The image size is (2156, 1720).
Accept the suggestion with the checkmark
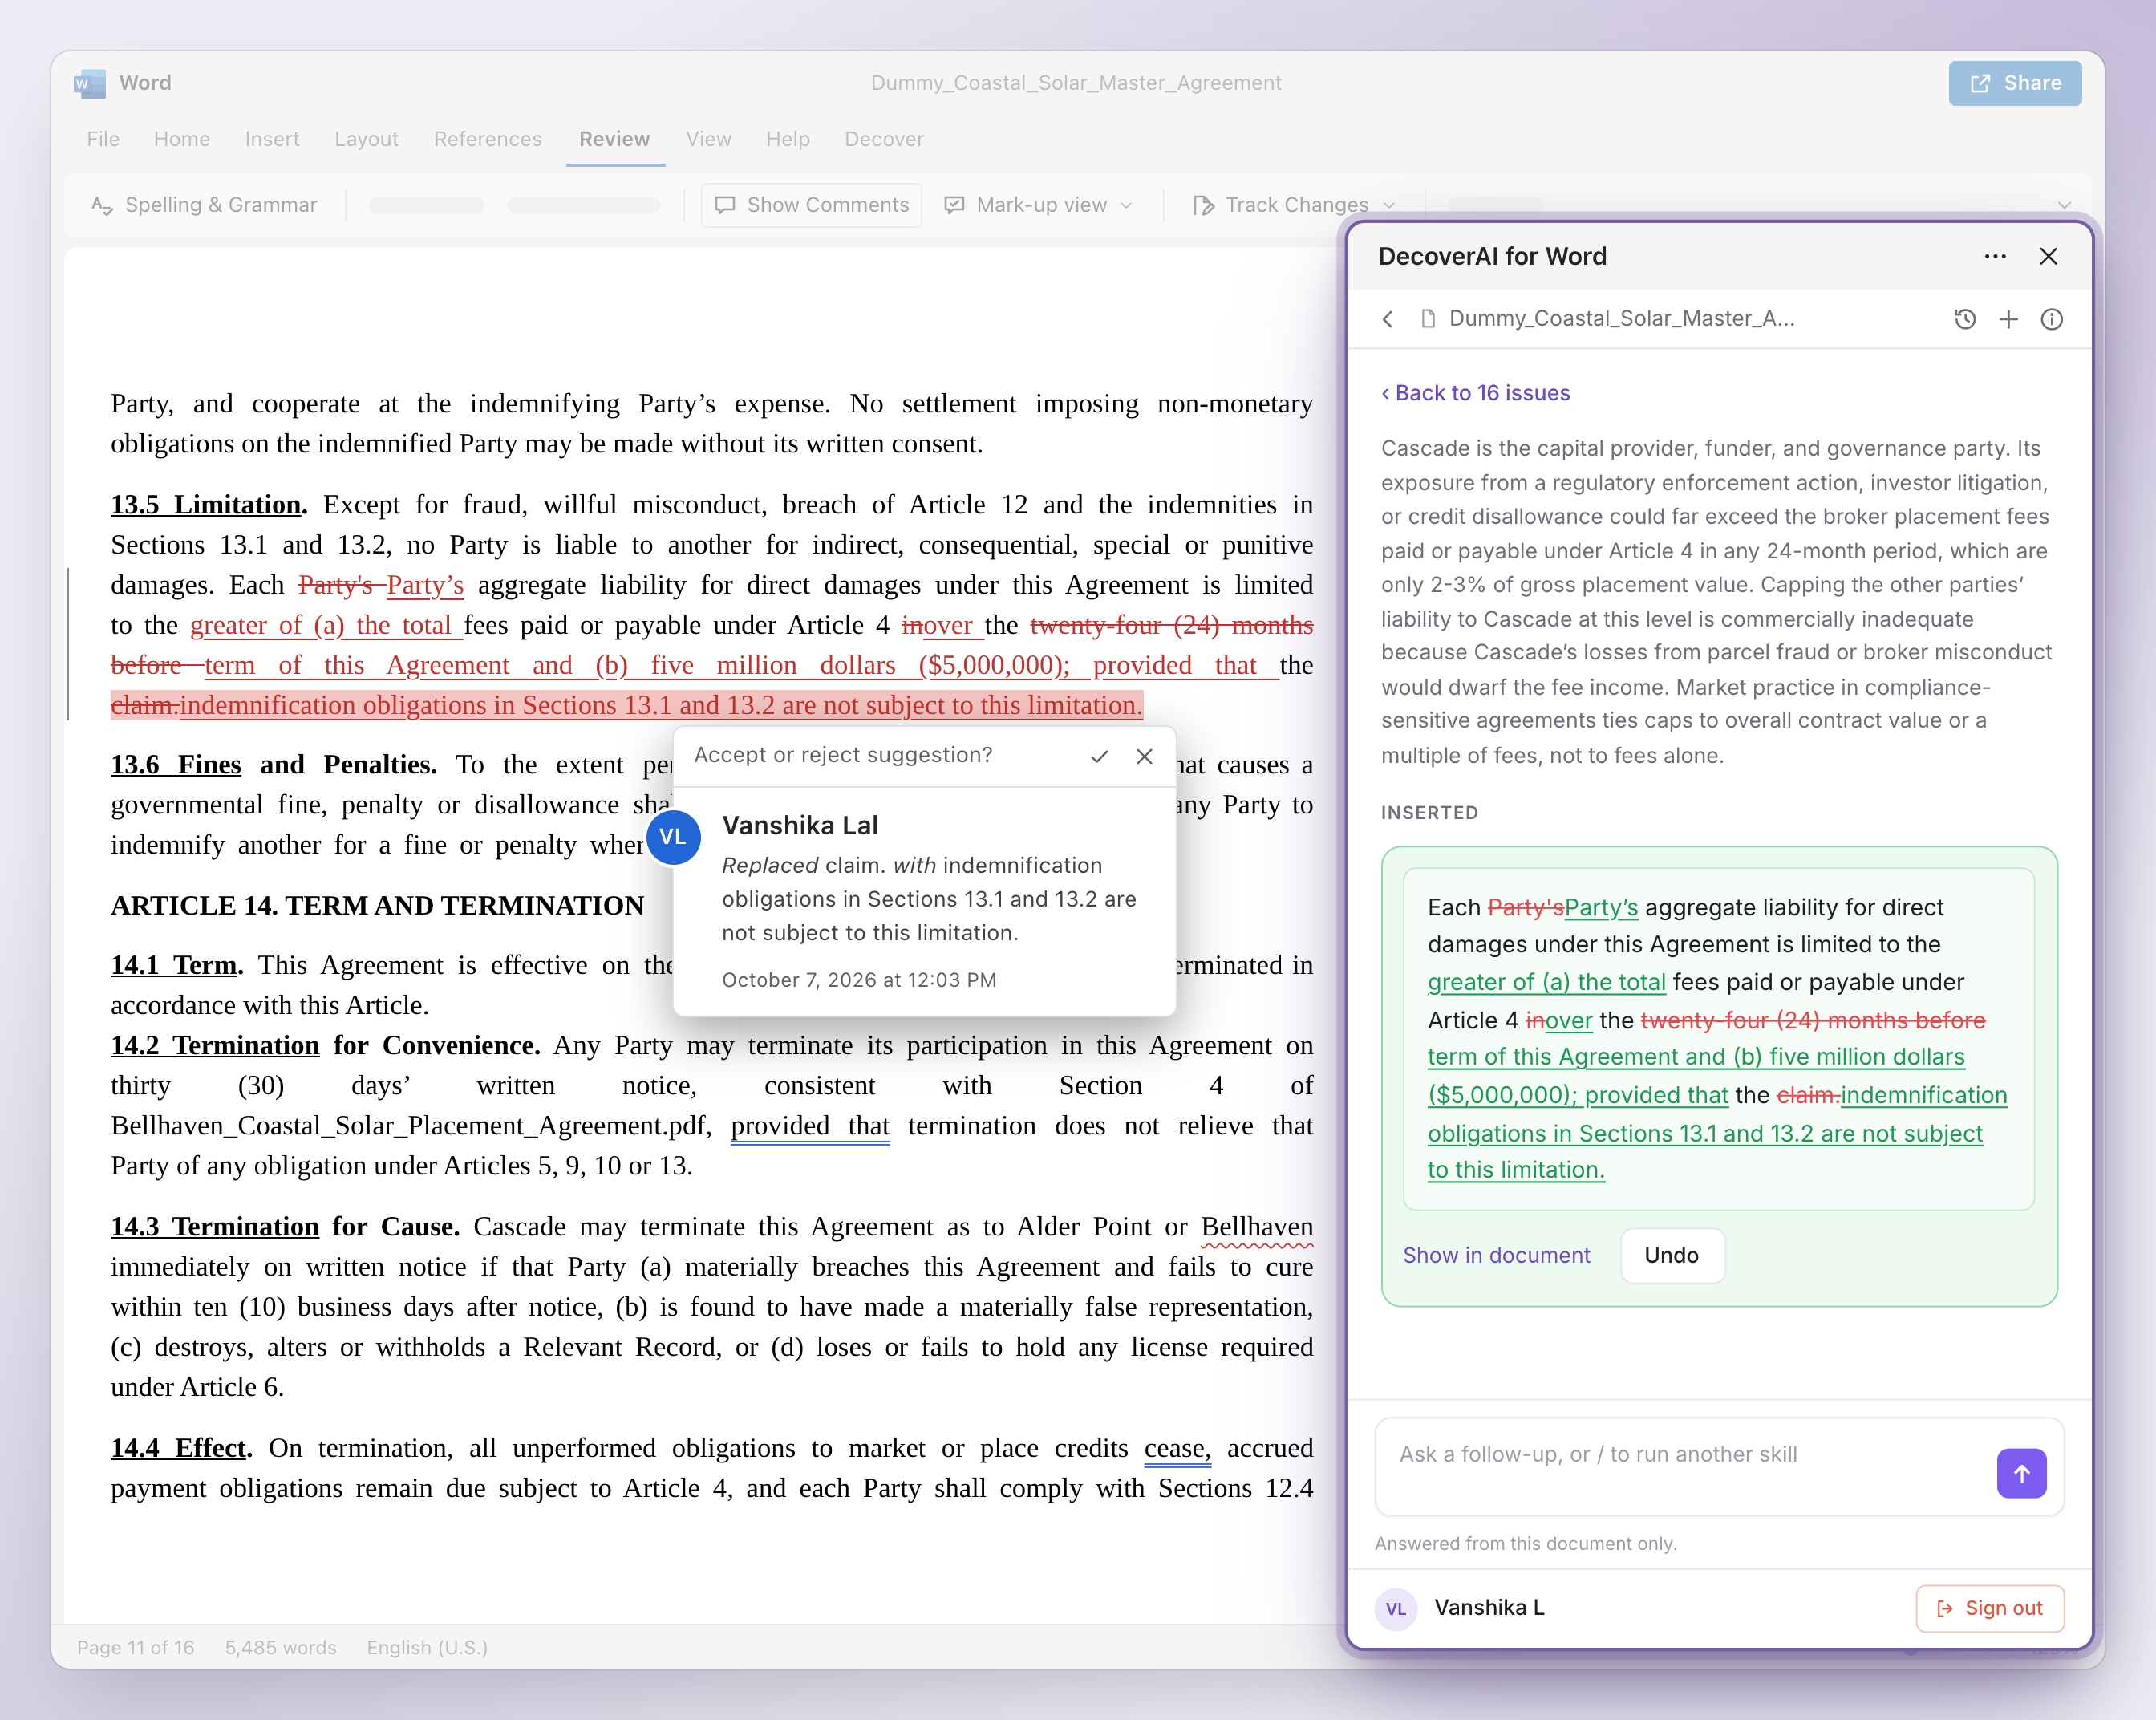(x=1099, y=757)
